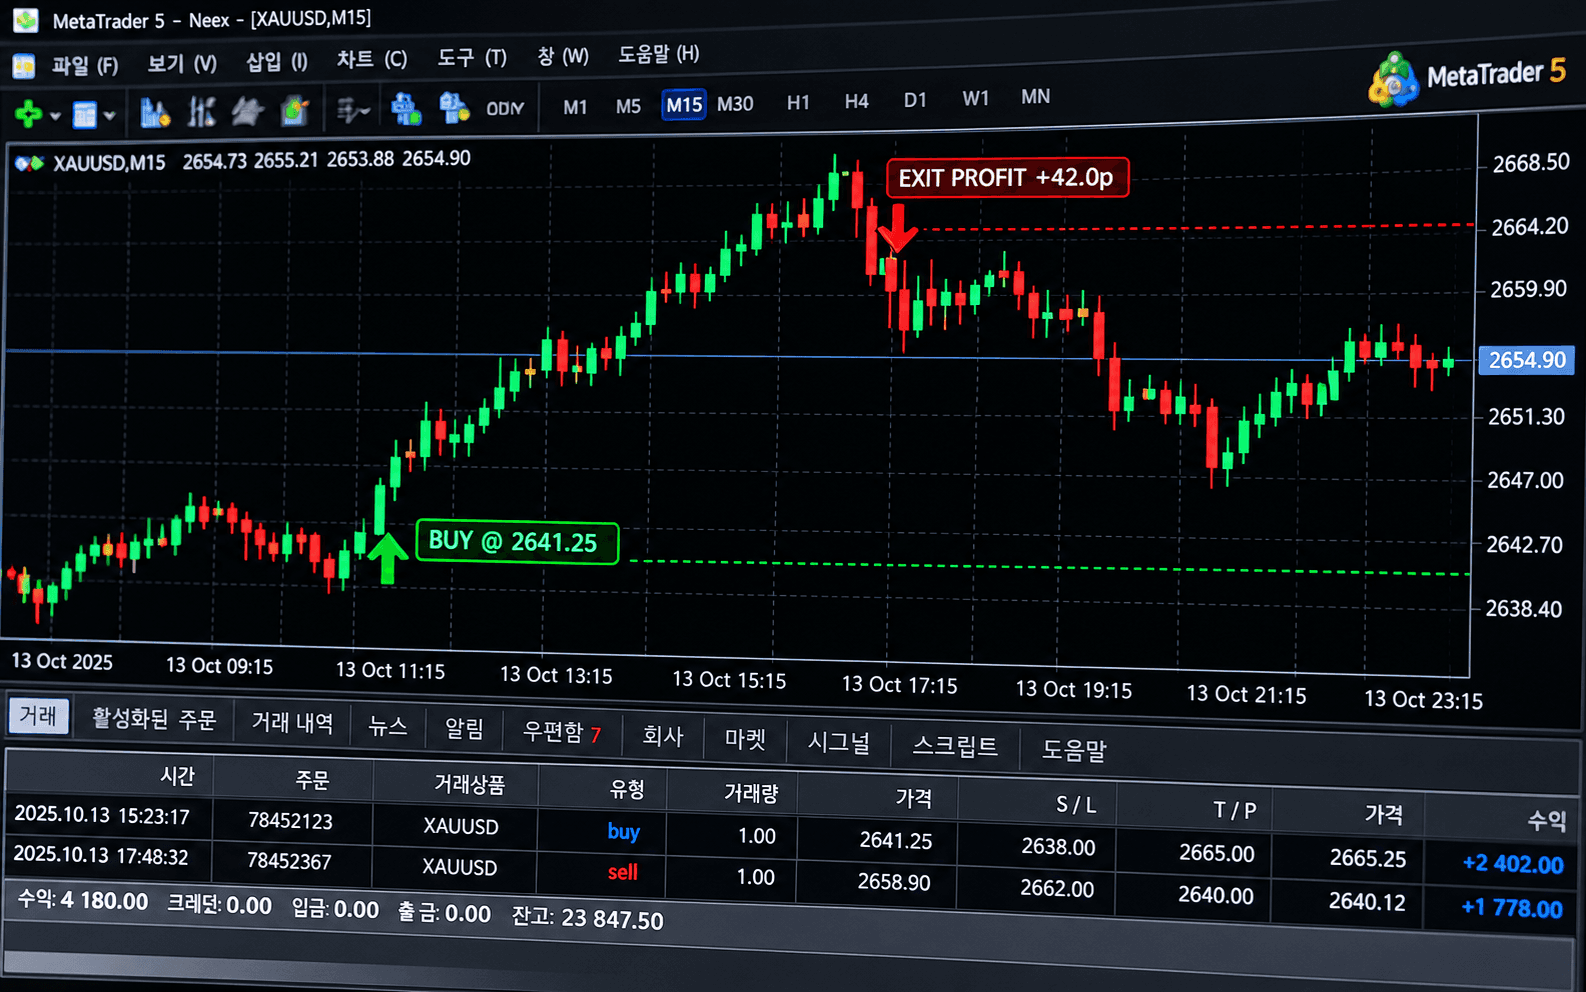
Task: Click the 수익 column header
Action: coord(1546,821)
